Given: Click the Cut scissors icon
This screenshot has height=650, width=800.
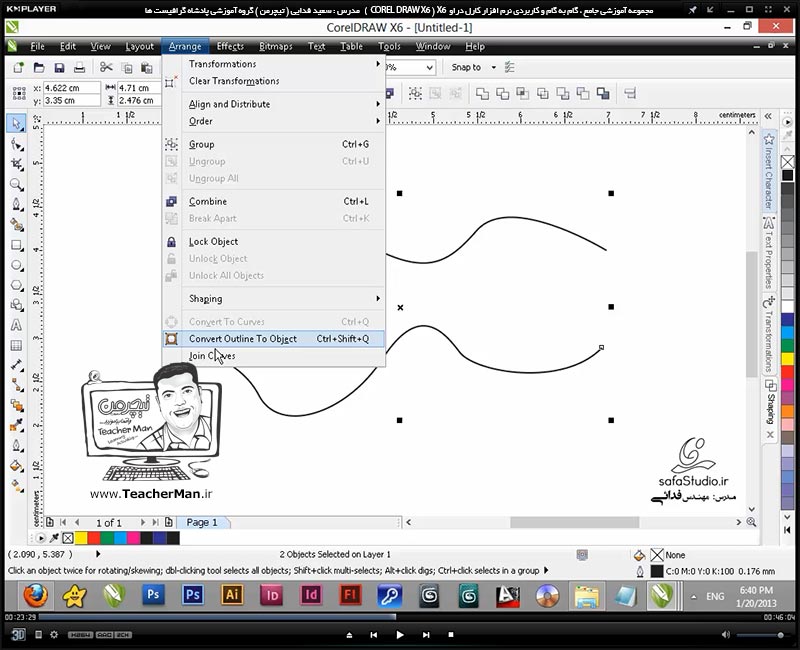Looking at the screenshot, I should [x=106, y=67].
